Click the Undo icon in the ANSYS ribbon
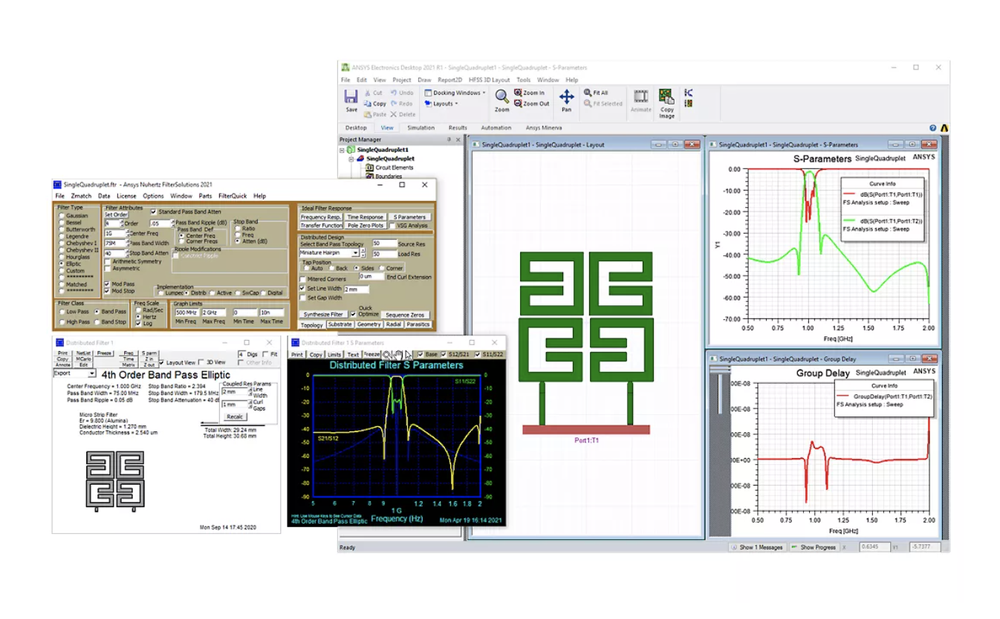The width and height of the screenshot is (1000, 619). [393, 93]
